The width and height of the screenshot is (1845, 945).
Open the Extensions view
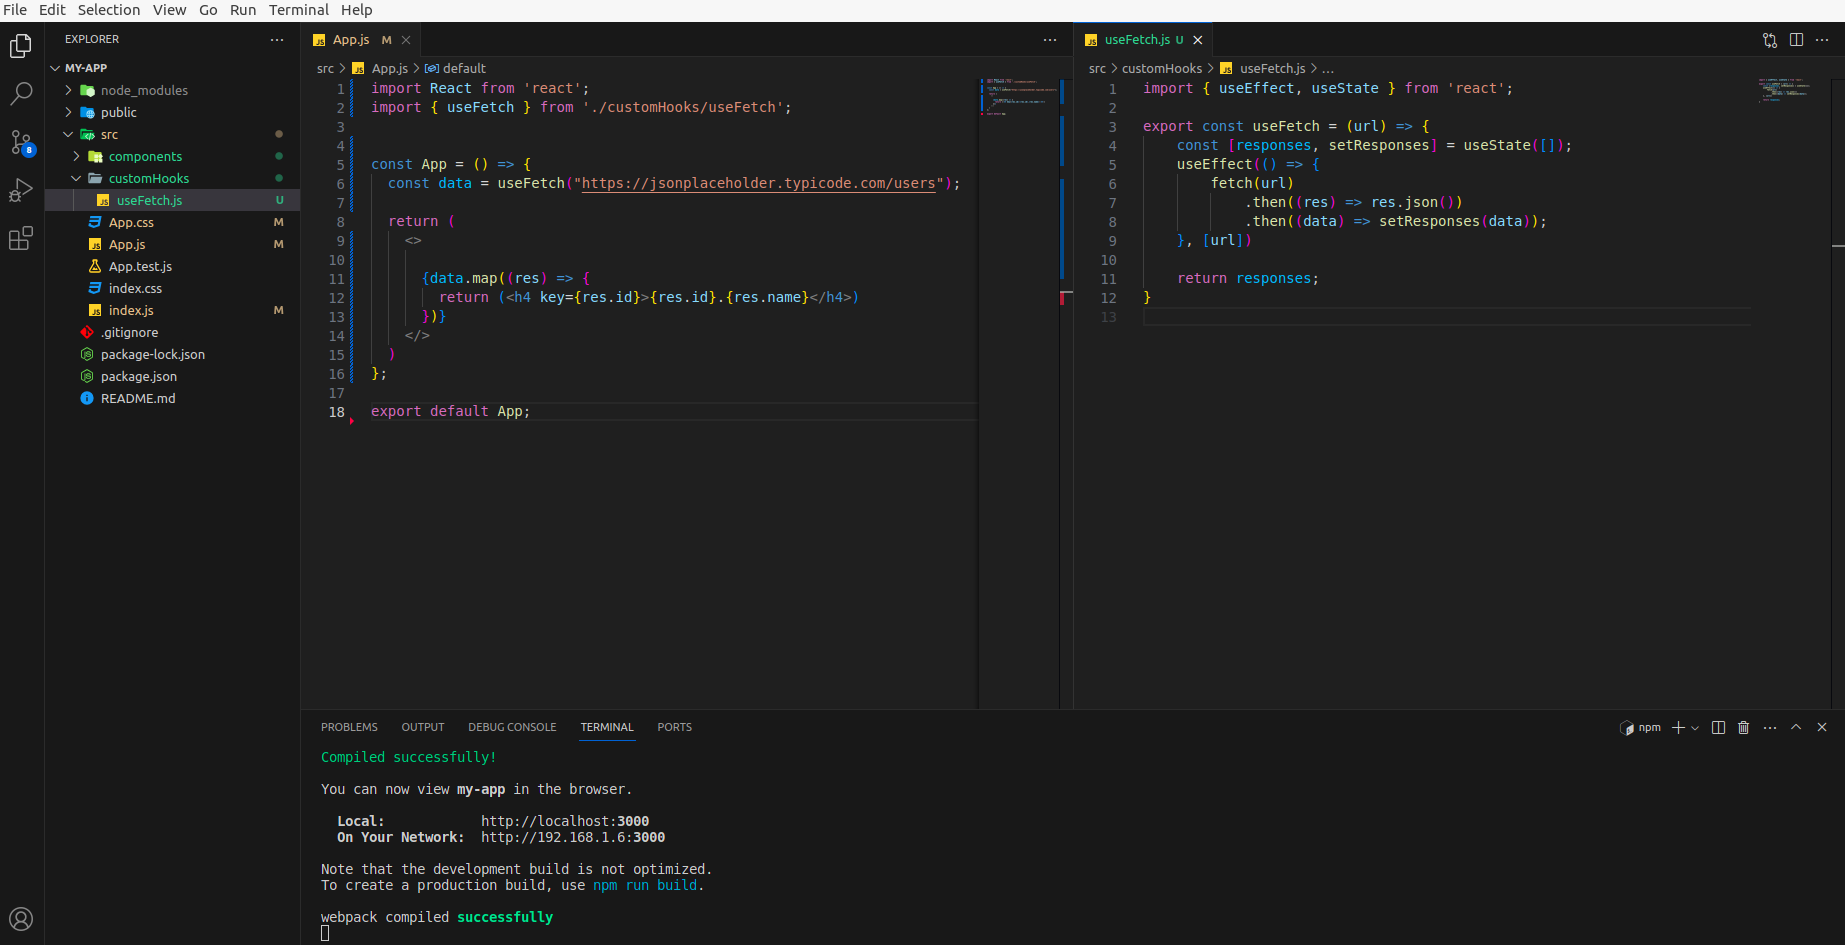pyautogui.click(x=21, y=238)
